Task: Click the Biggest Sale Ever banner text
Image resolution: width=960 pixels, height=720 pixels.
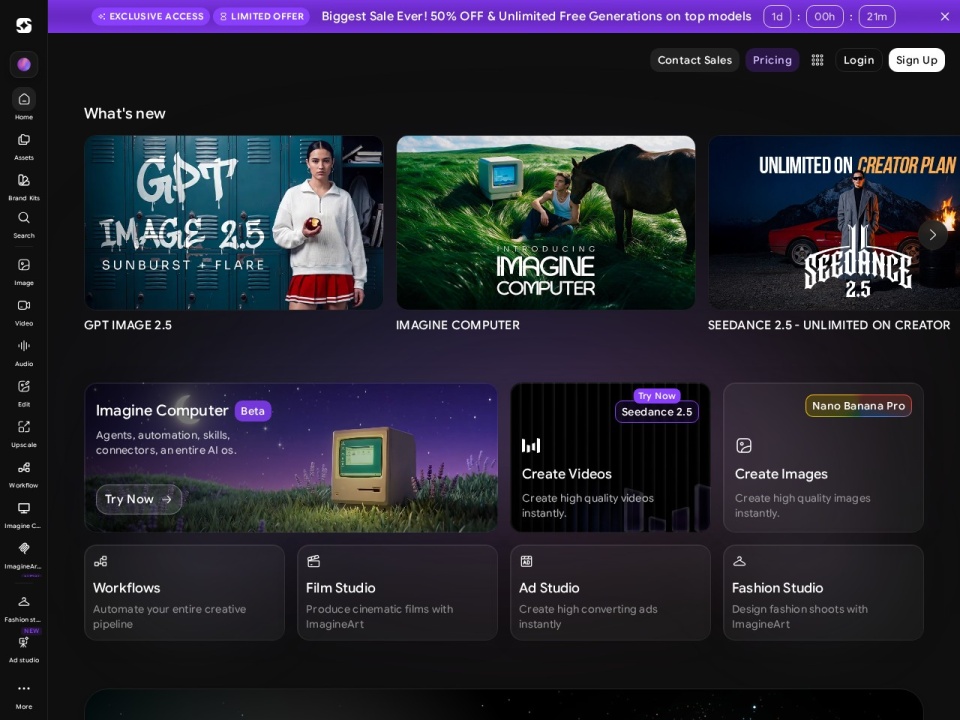Action: (x=536, y=17)
